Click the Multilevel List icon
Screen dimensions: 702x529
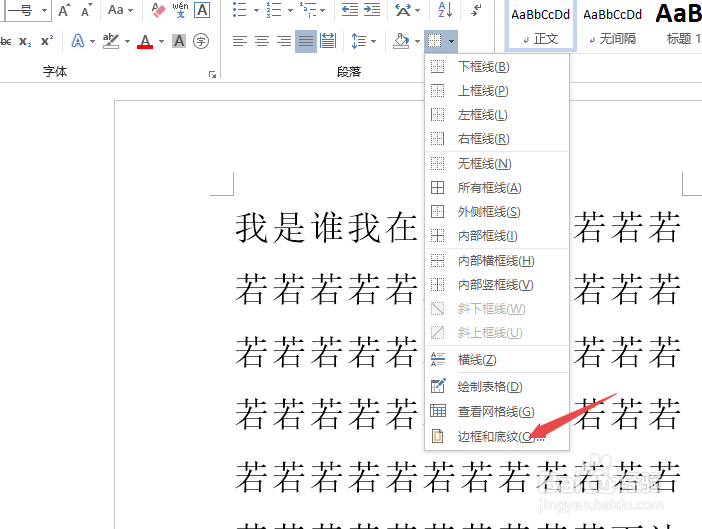click(308, 10)
